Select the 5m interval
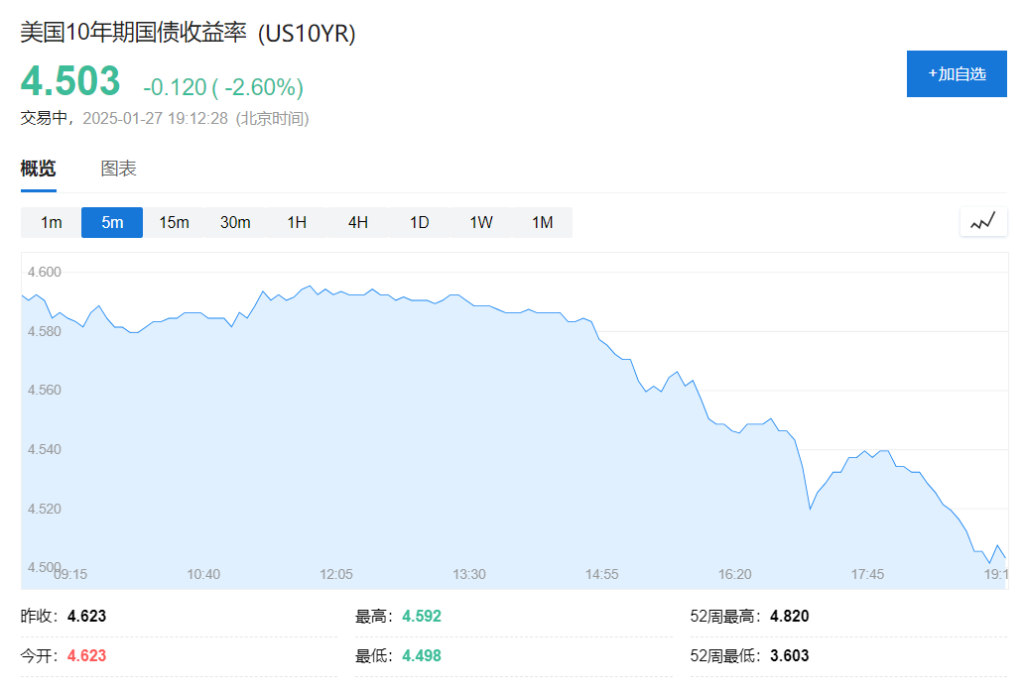The image size is (1024, 691). point(112,223)
